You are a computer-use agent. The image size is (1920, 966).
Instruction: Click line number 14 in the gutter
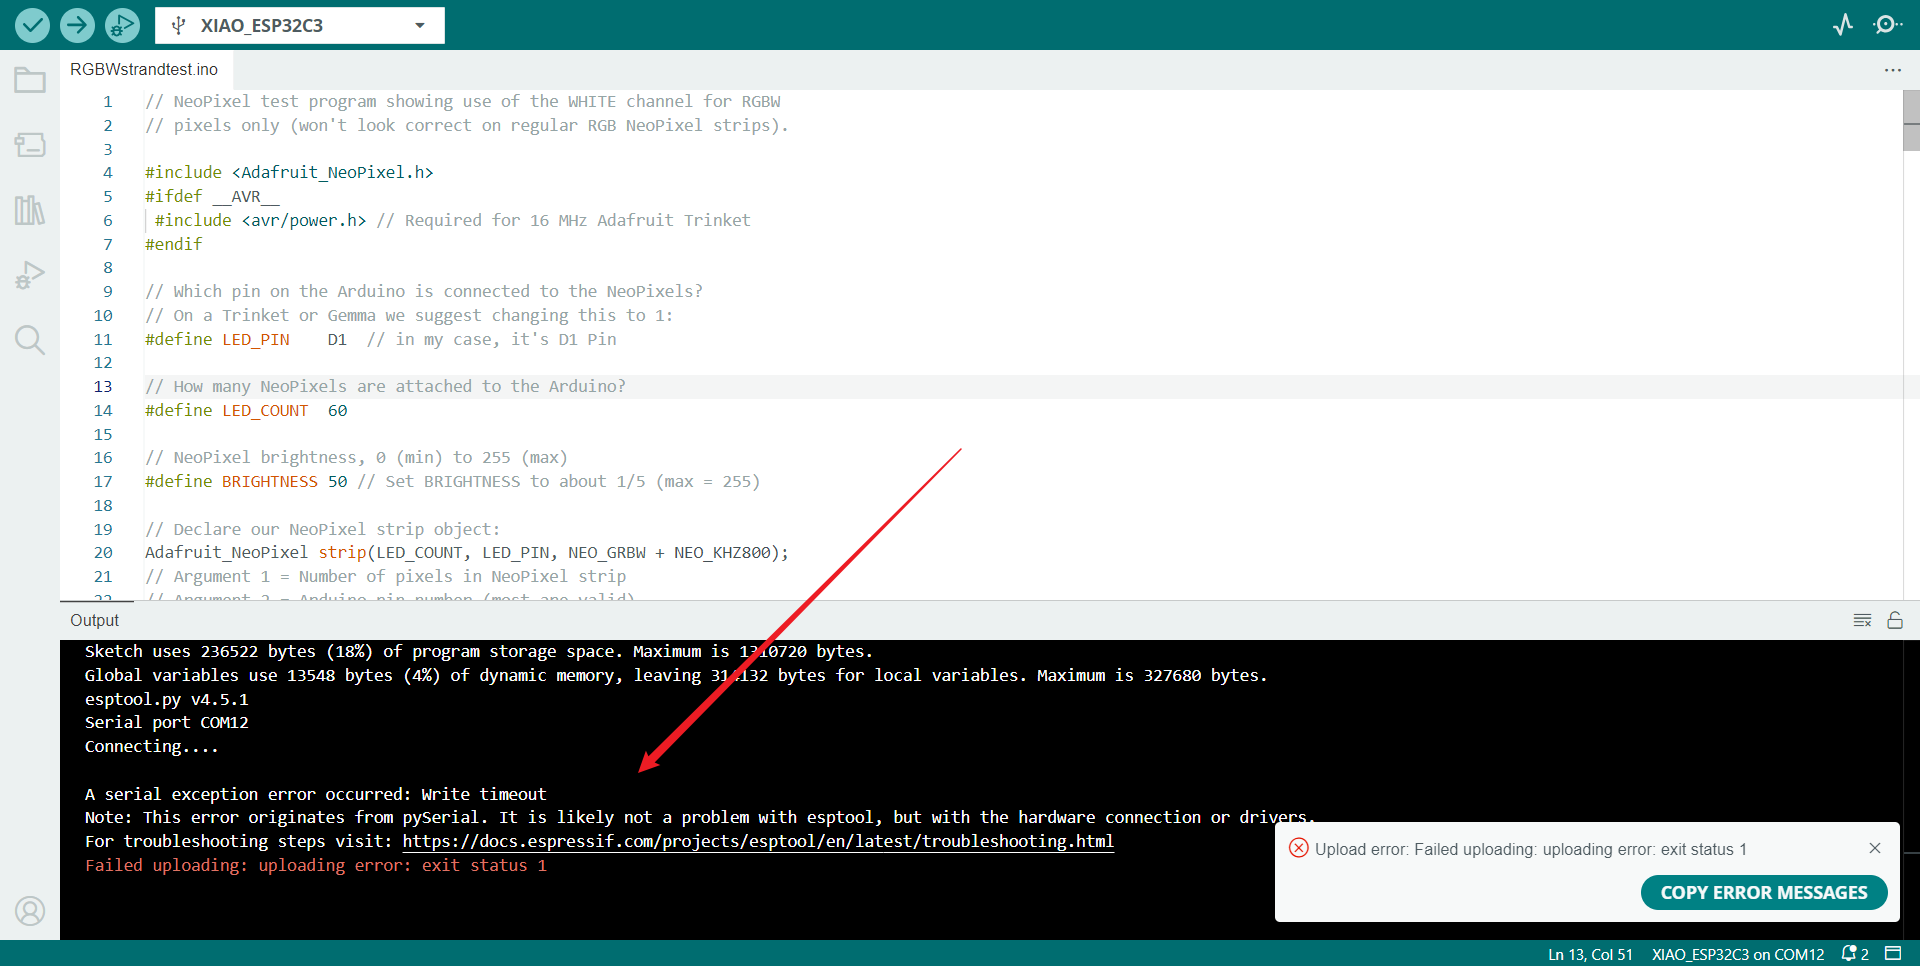(103, 410)
